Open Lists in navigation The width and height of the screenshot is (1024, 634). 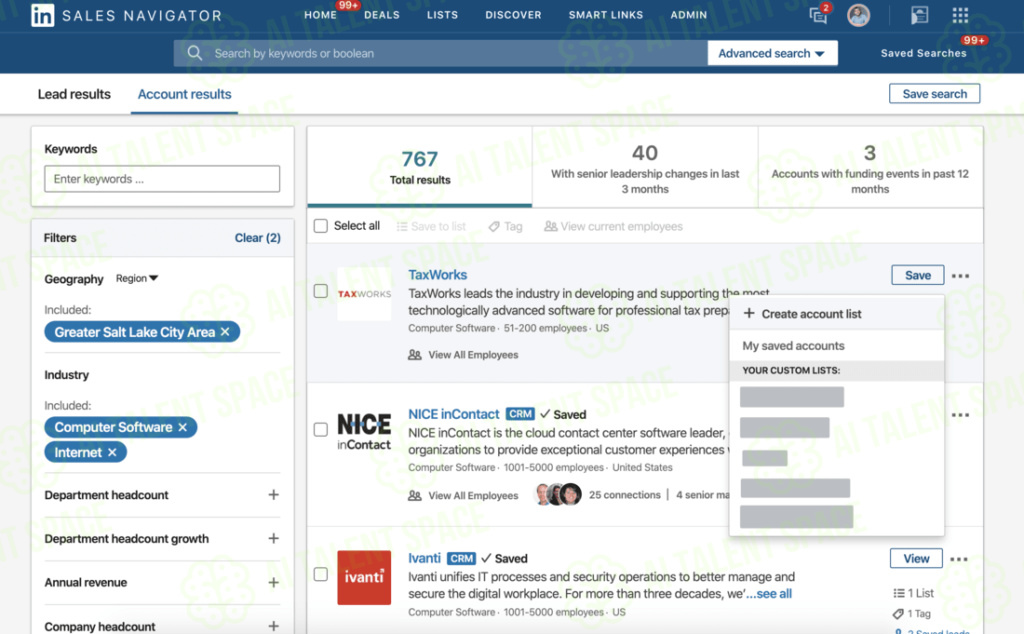coord(442,15)
